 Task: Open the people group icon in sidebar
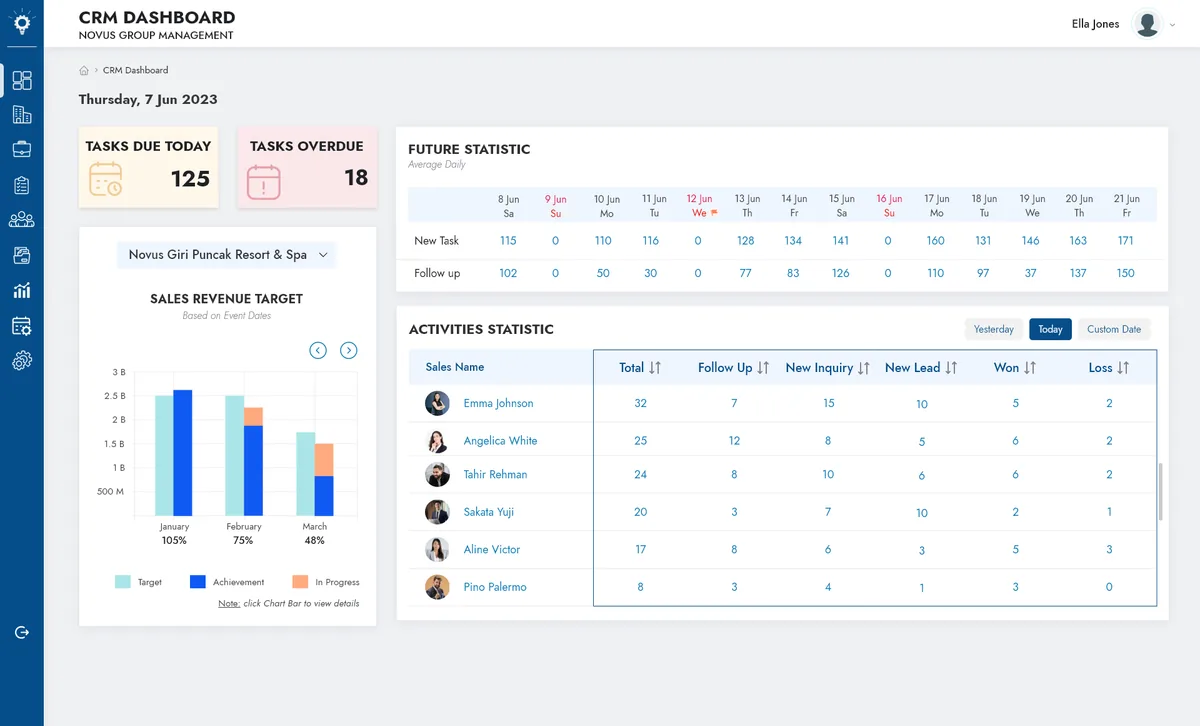coord(22,220)
